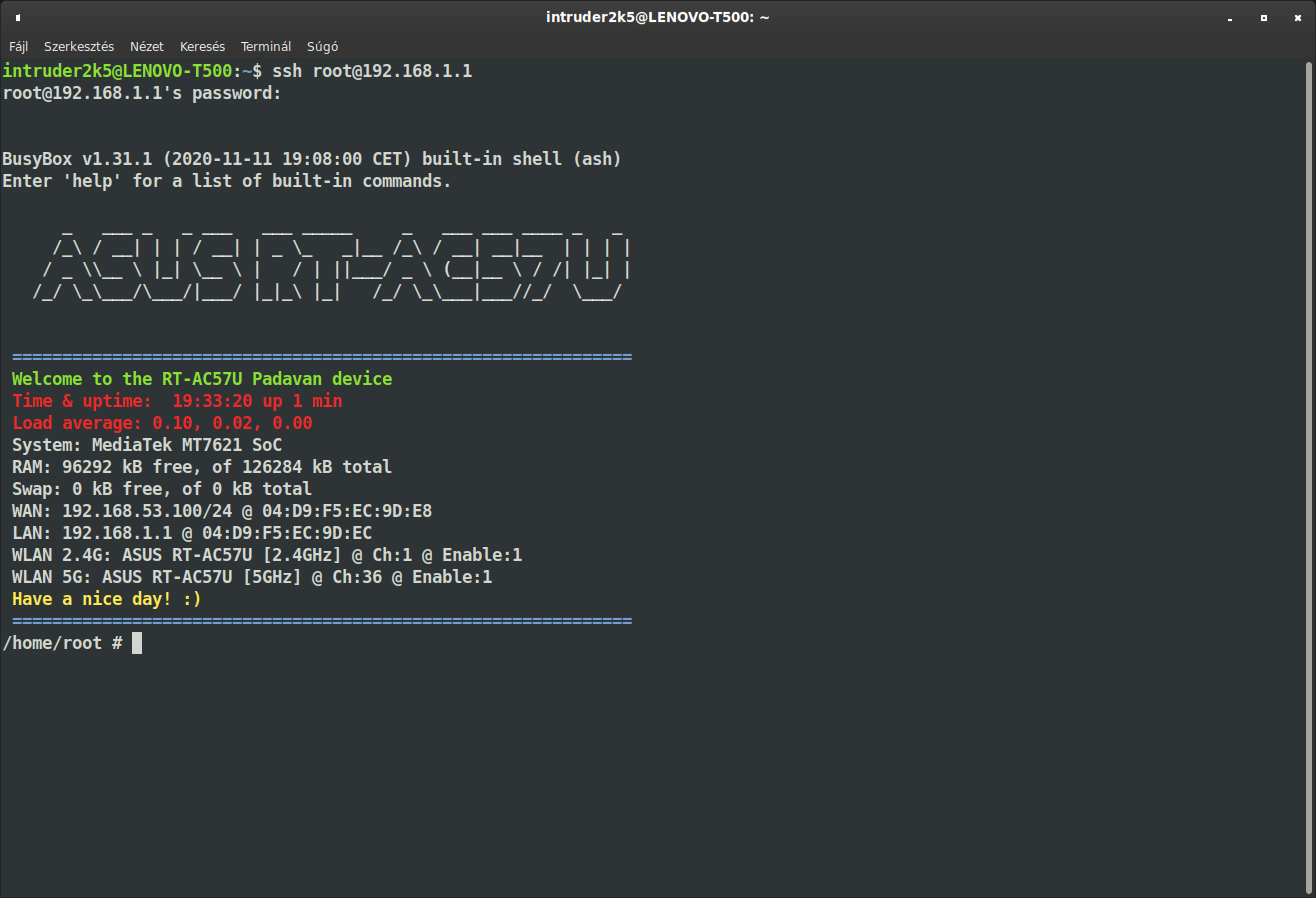Click the WLAN 2.4G line
This screenshot has height=898, width=1316.
pos(267,555)
